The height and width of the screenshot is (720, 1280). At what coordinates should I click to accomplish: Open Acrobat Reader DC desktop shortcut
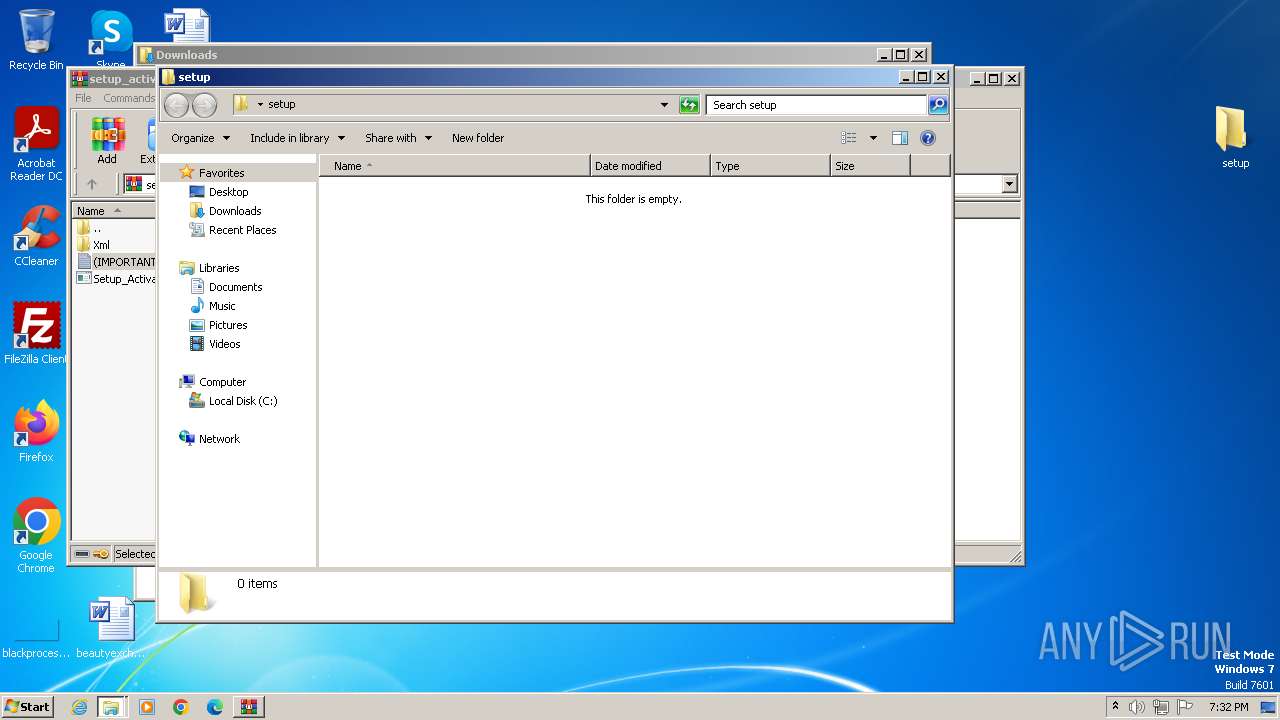(x=36, y=145)
